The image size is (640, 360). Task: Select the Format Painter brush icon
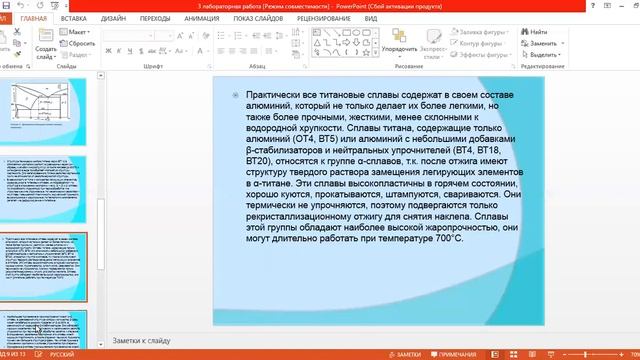click(17, 54)
